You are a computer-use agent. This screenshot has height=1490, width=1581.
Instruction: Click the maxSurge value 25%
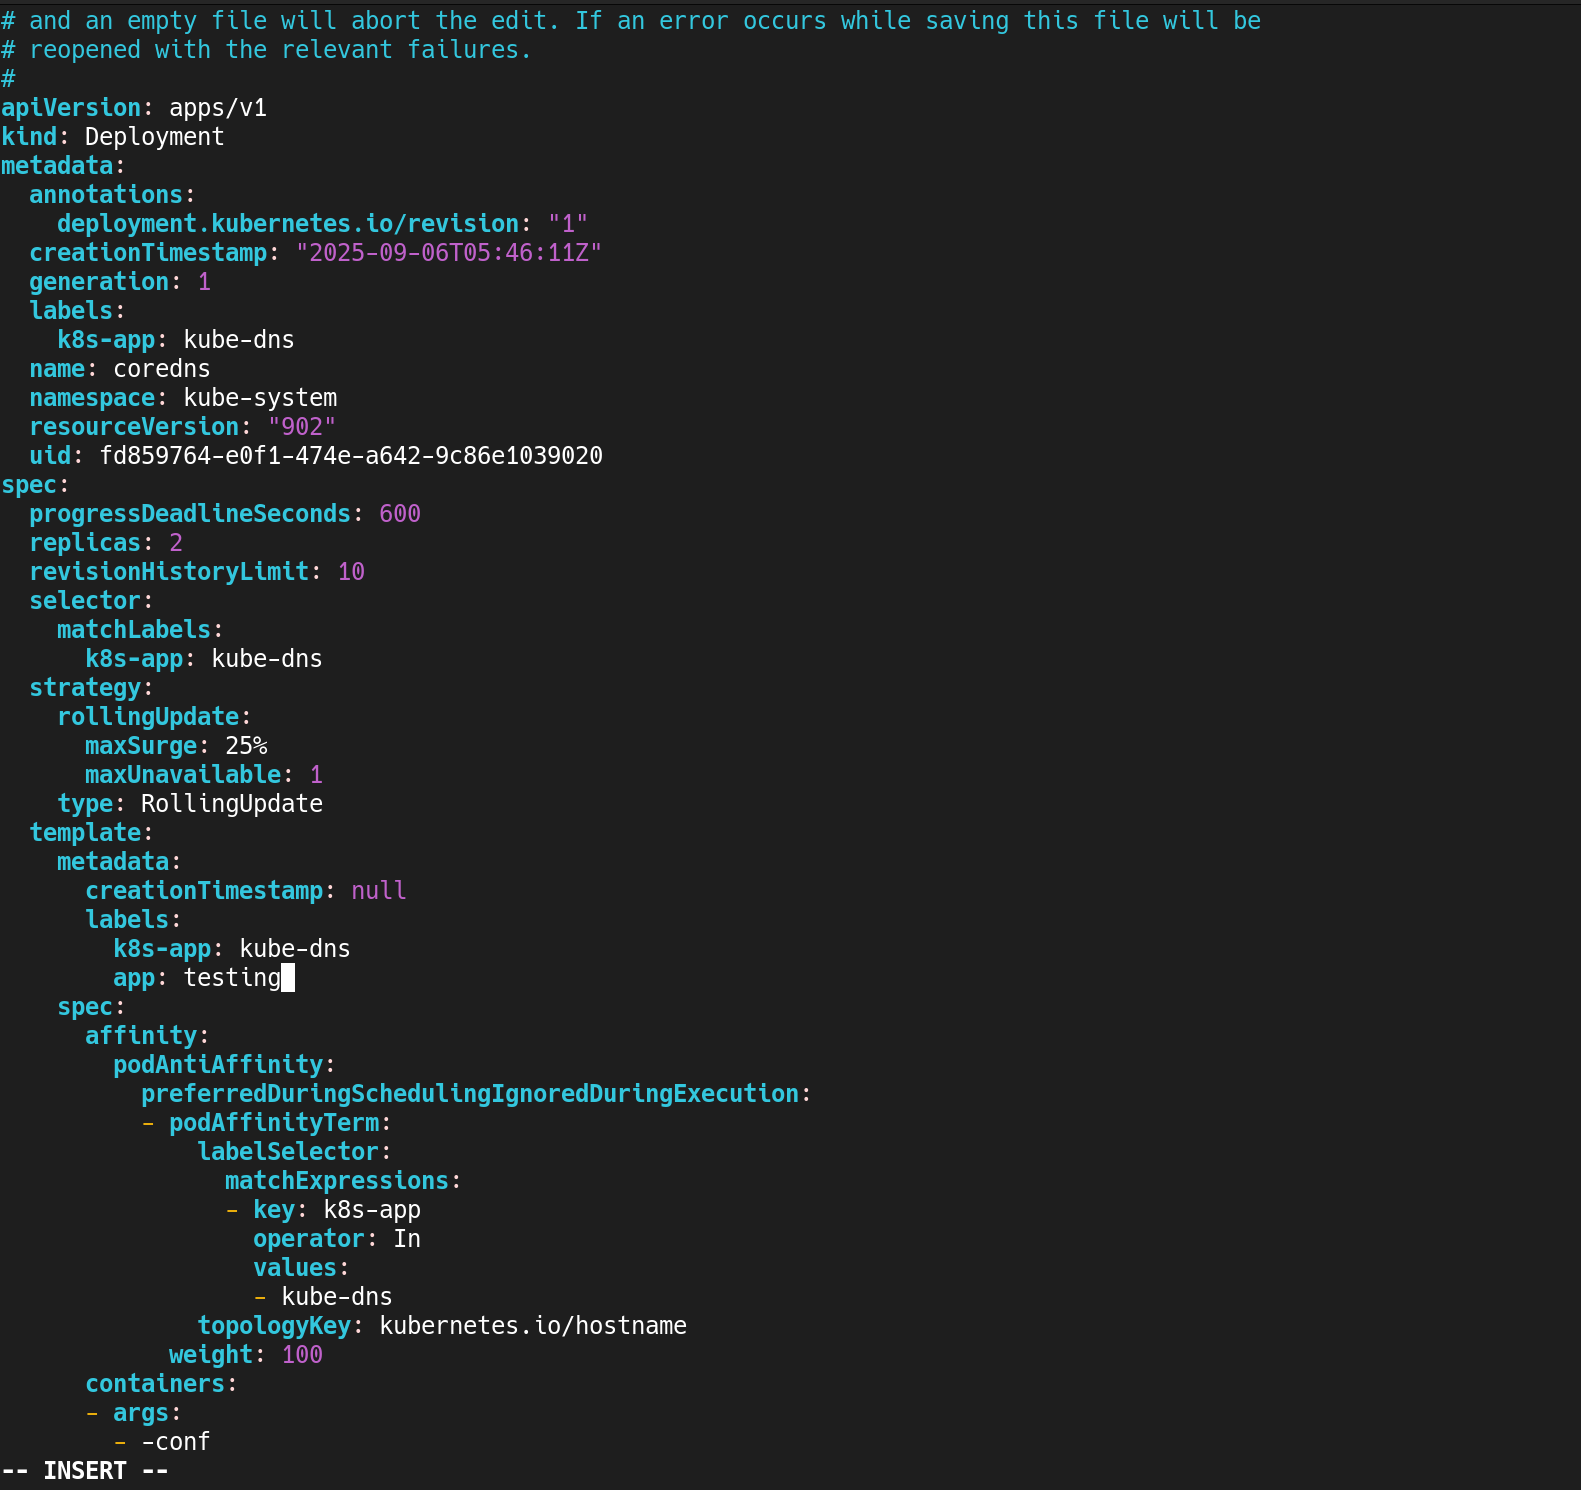click(x=246, y=746)
